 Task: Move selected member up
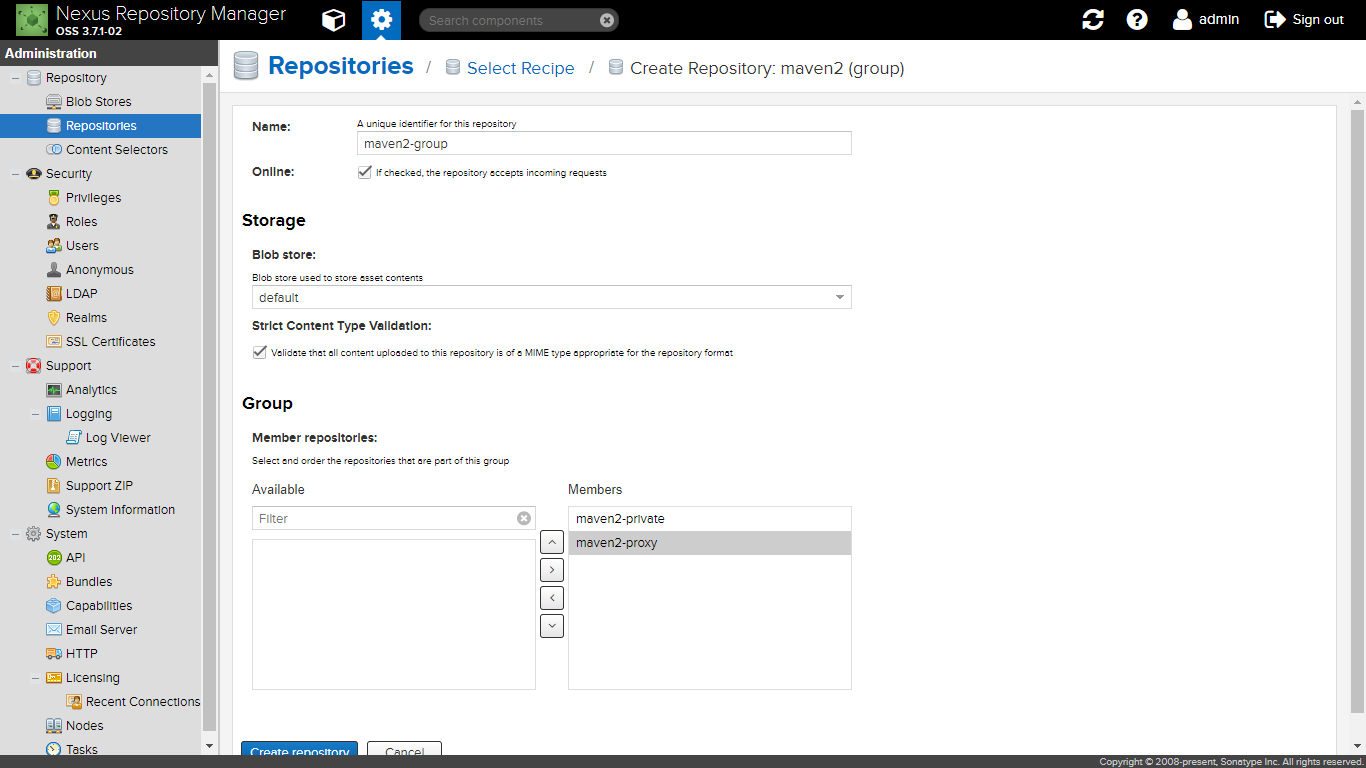coord(551,542)
